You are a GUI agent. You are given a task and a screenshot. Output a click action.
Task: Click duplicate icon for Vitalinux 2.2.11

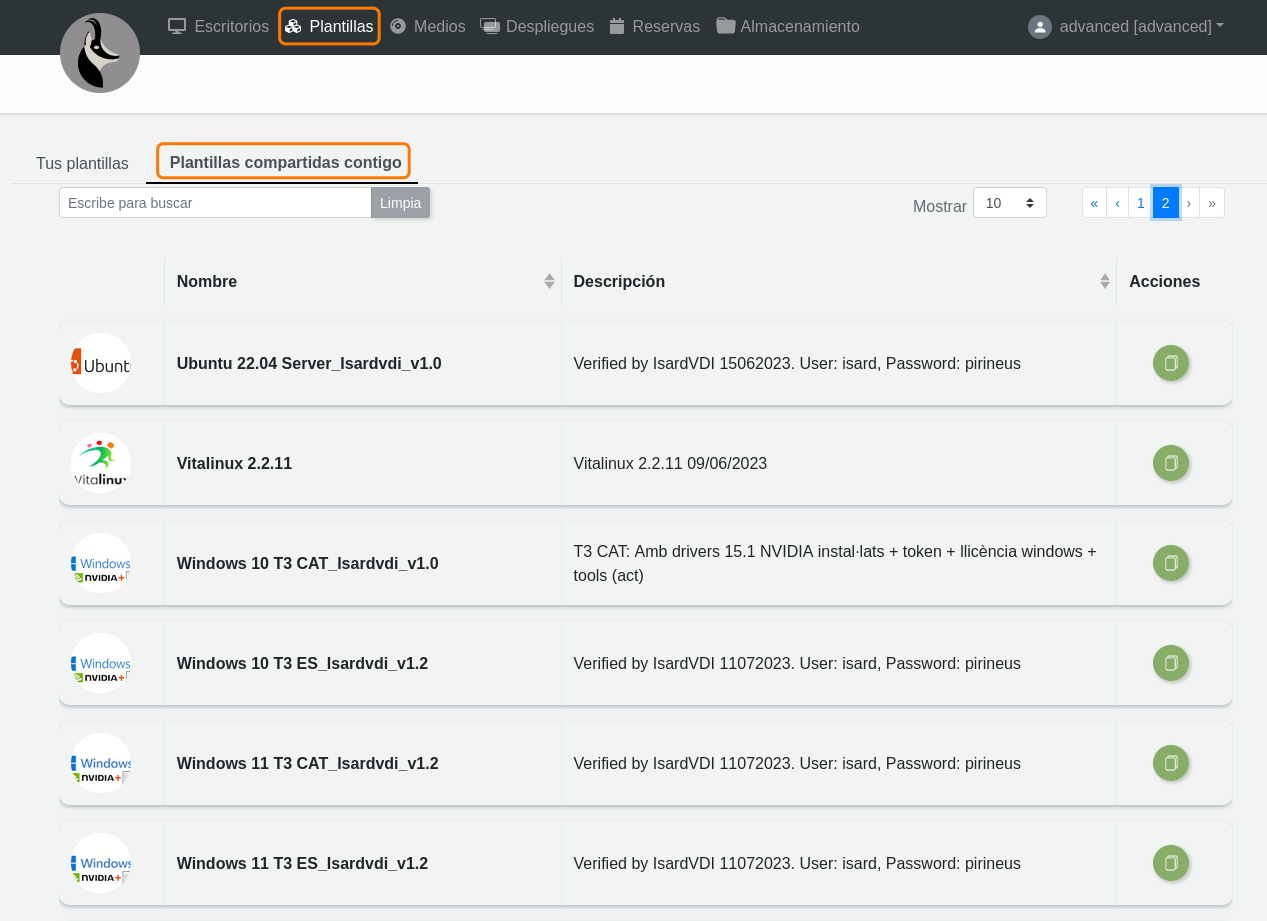point(1171,463)
